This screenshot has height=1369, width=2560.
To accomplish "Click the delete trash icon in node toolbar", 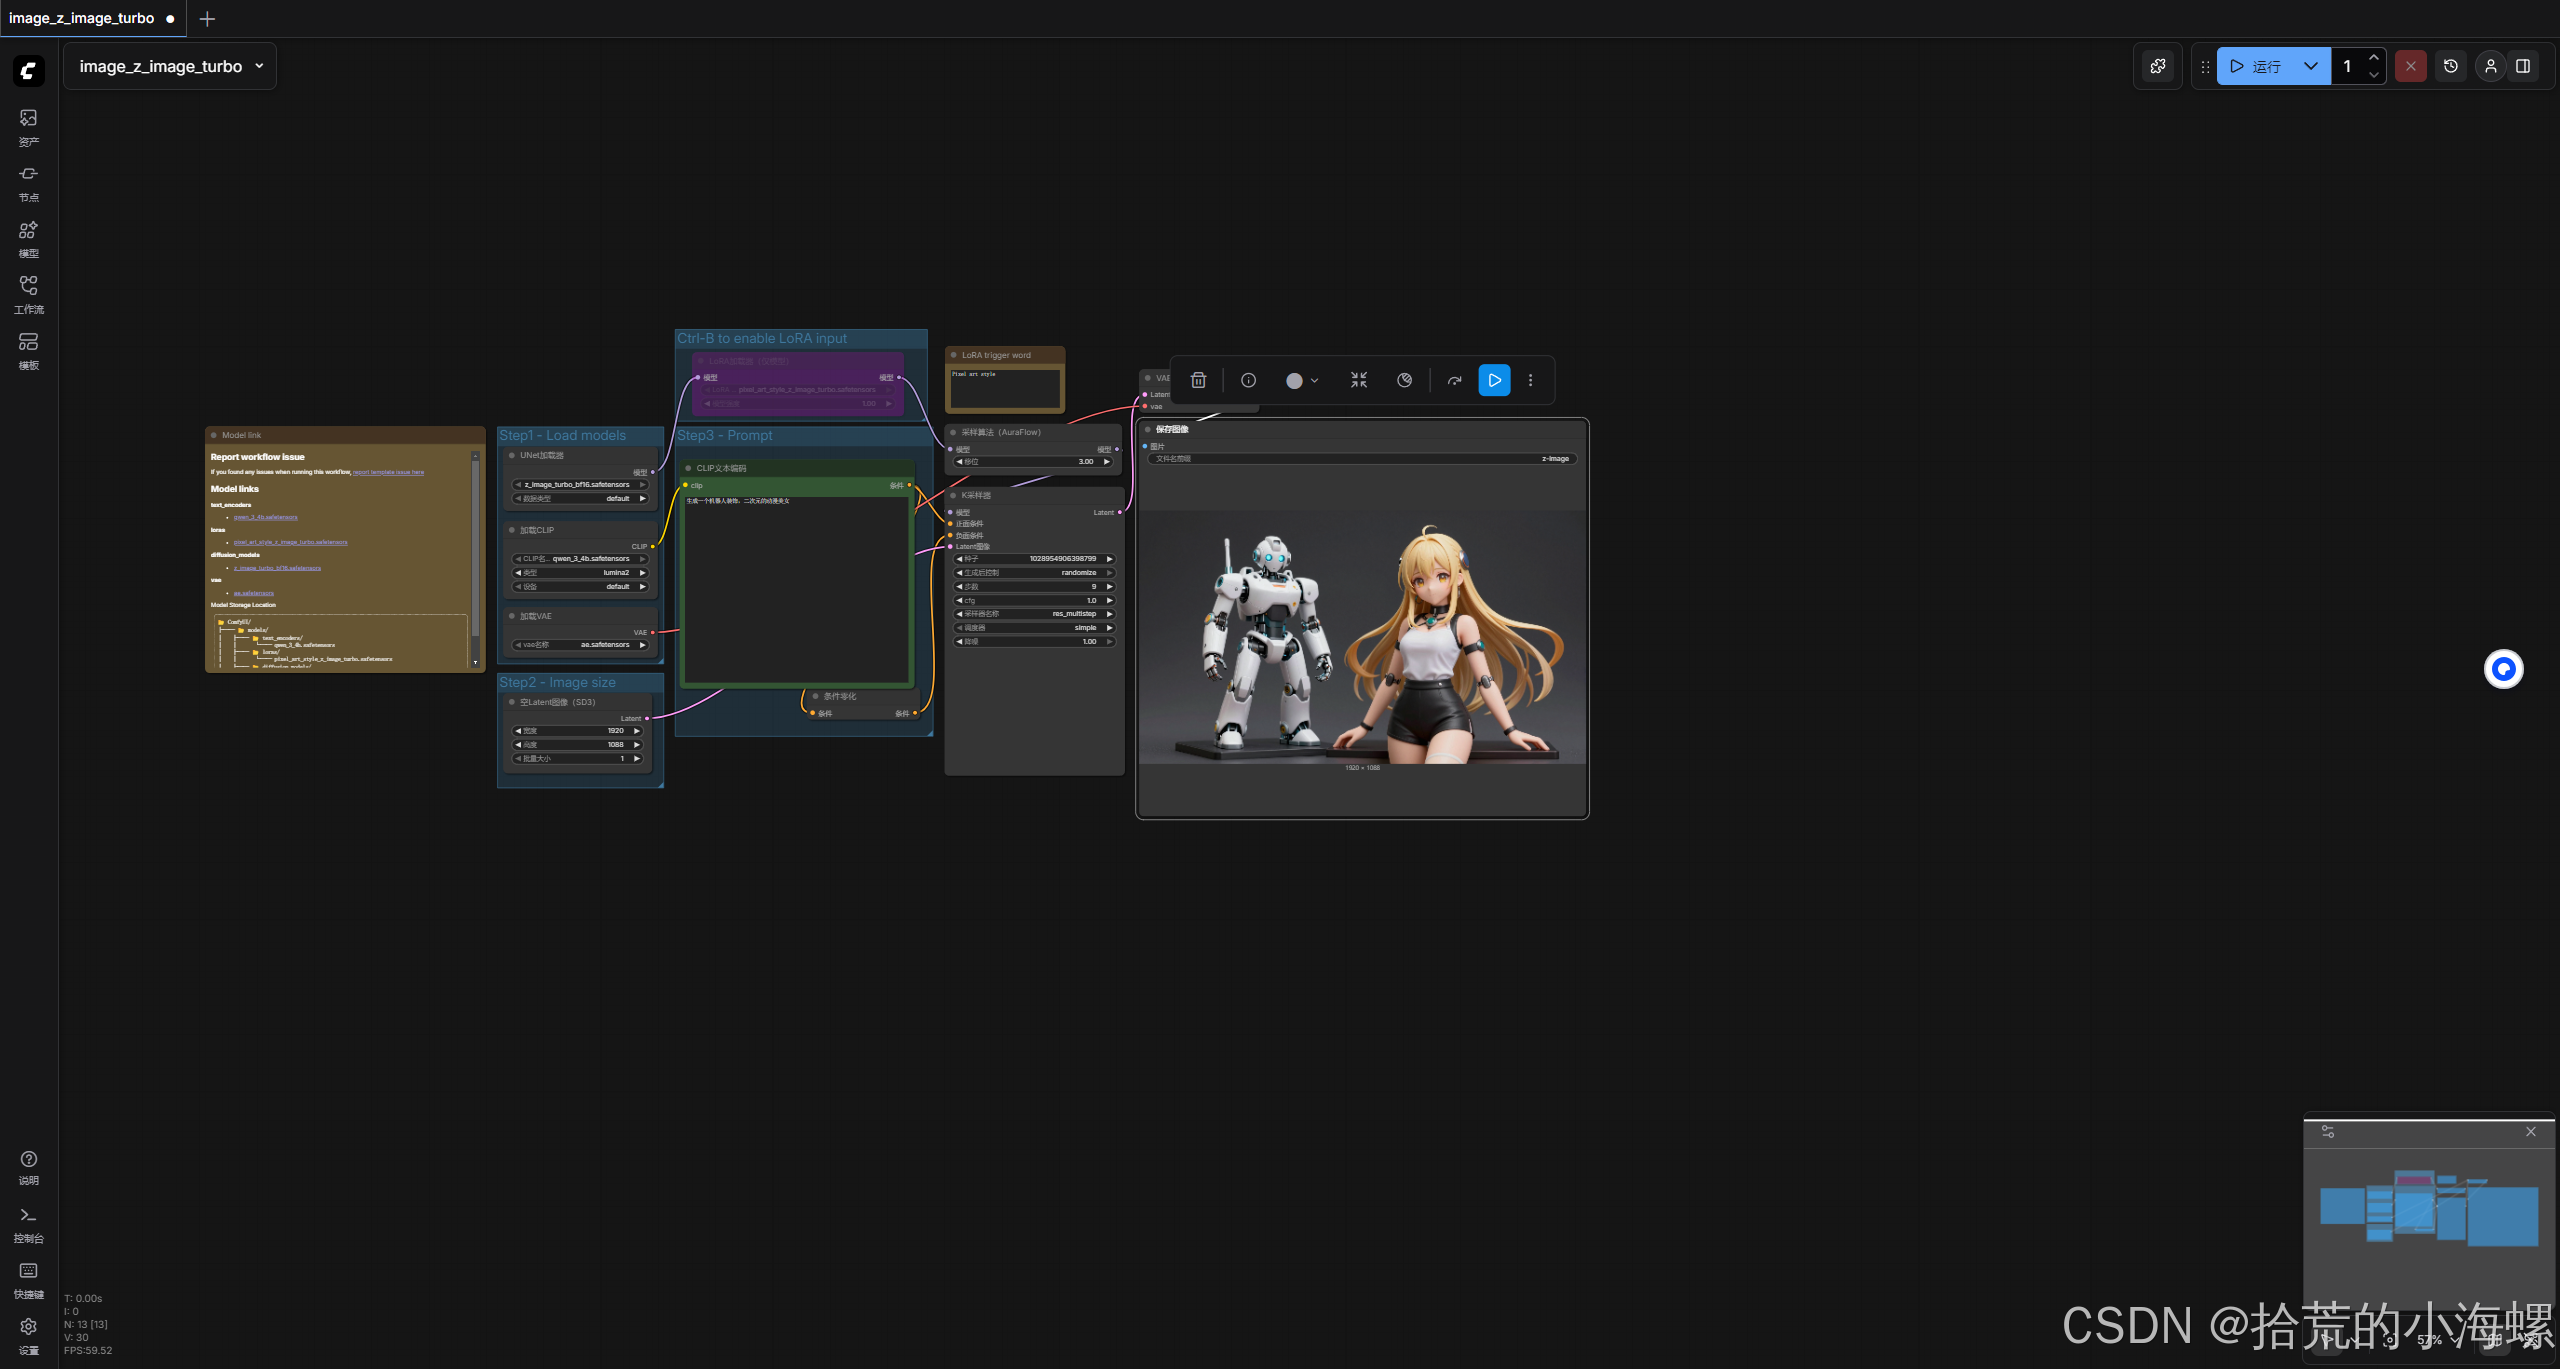I will coord(1198,380).
